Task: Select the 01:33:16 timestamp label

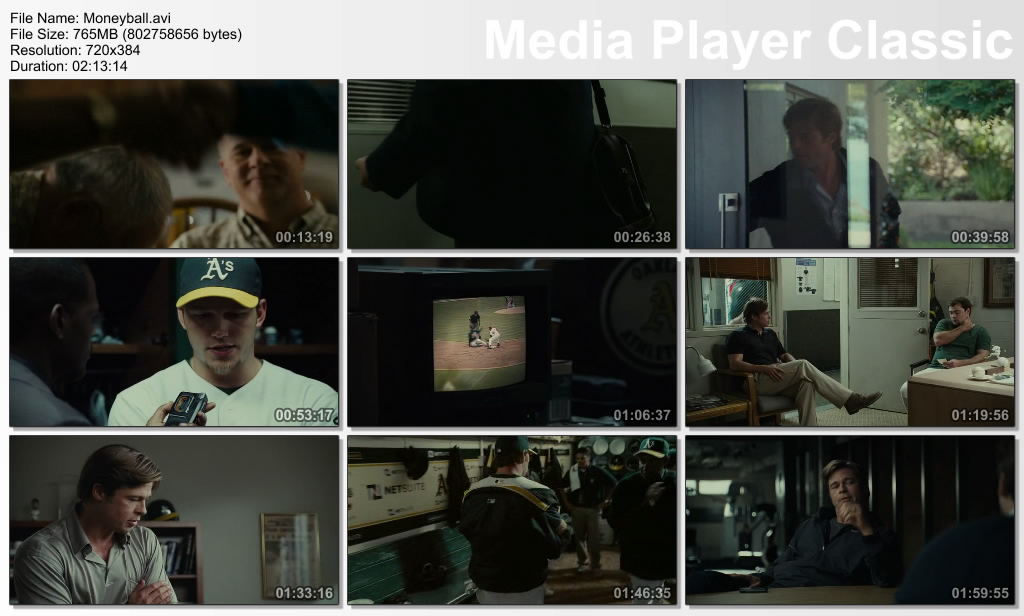Action: tap(304, 593)
